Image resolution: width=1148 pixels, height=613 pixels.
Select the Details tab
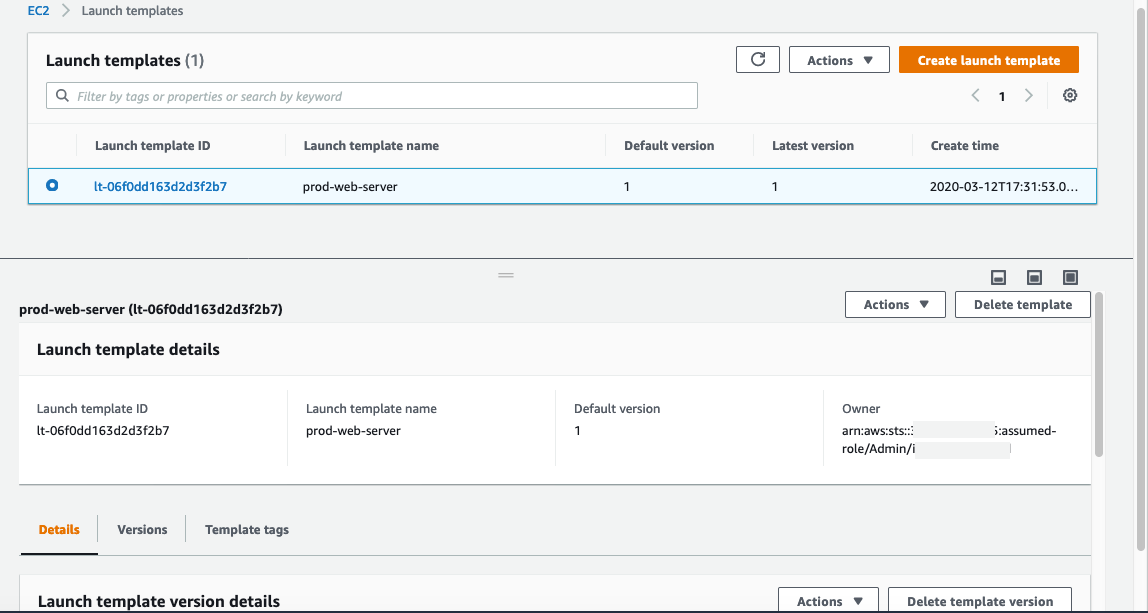(x=58, y=529)
